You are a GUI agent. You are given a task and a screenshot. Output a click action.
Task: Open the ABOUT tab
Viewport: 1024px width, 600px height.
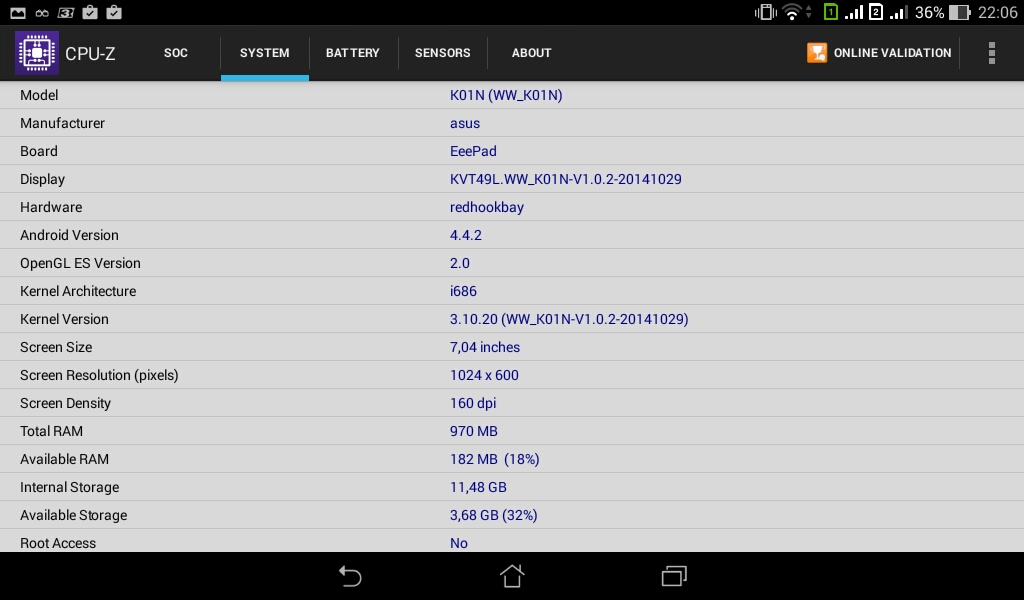coord(532,53)
